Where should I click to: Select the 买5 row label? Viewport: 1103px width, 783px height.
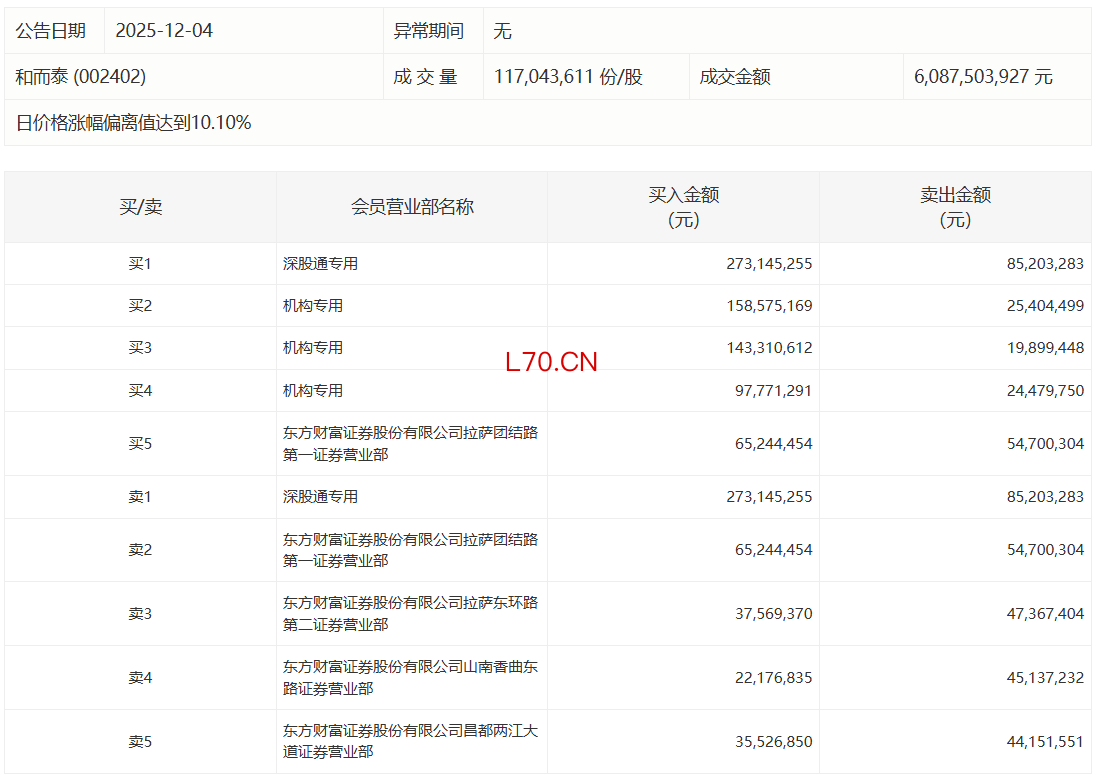click(140, 443)
